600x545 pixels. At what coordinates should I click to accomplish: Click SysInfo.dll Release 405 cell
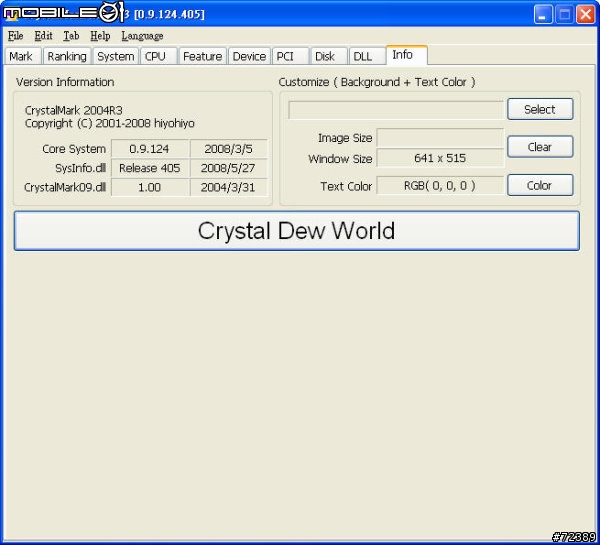click(150, 168)
